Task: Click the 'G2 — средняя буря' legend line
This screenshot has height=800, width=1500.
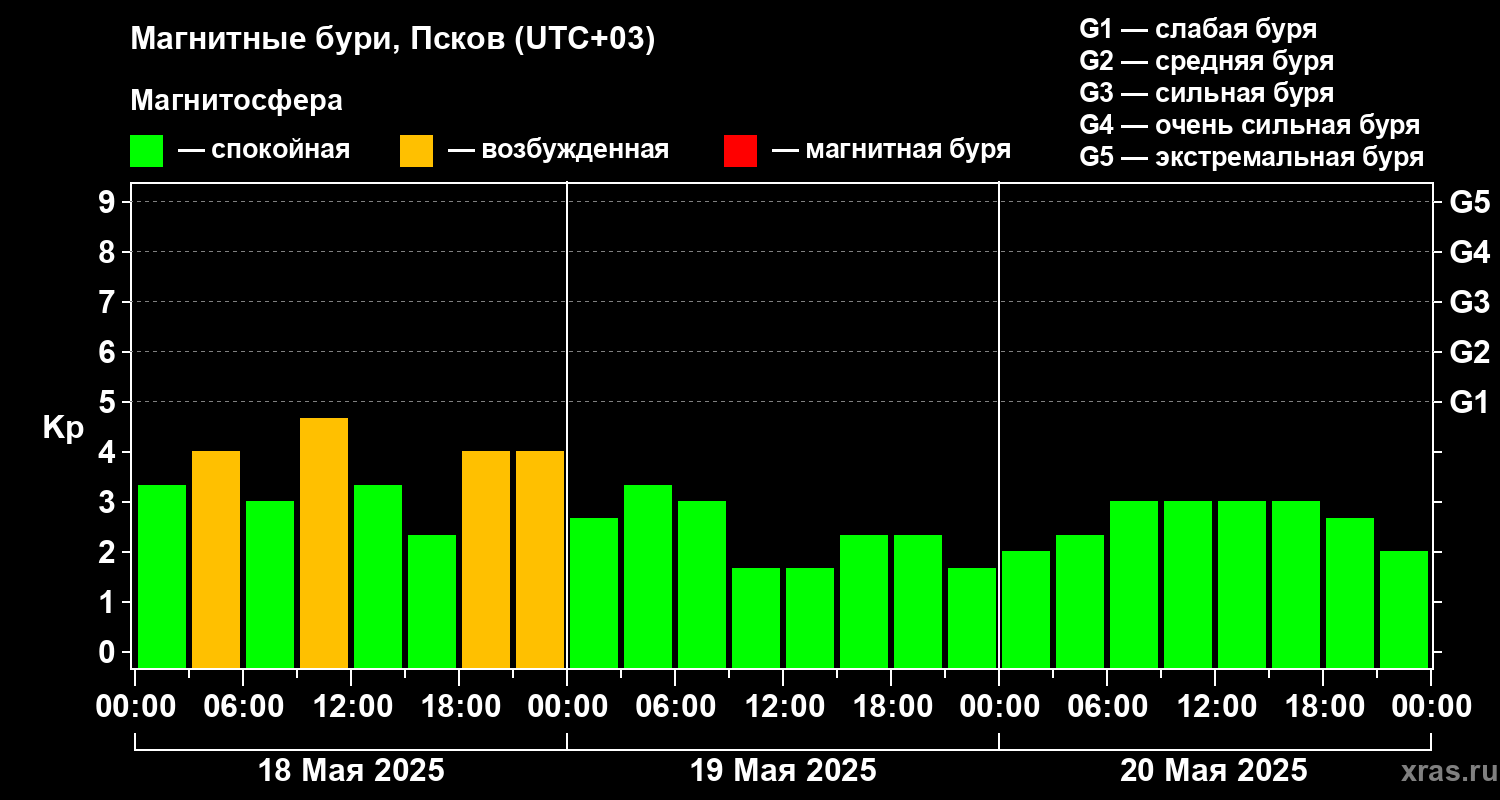Action: [1206, 61]
